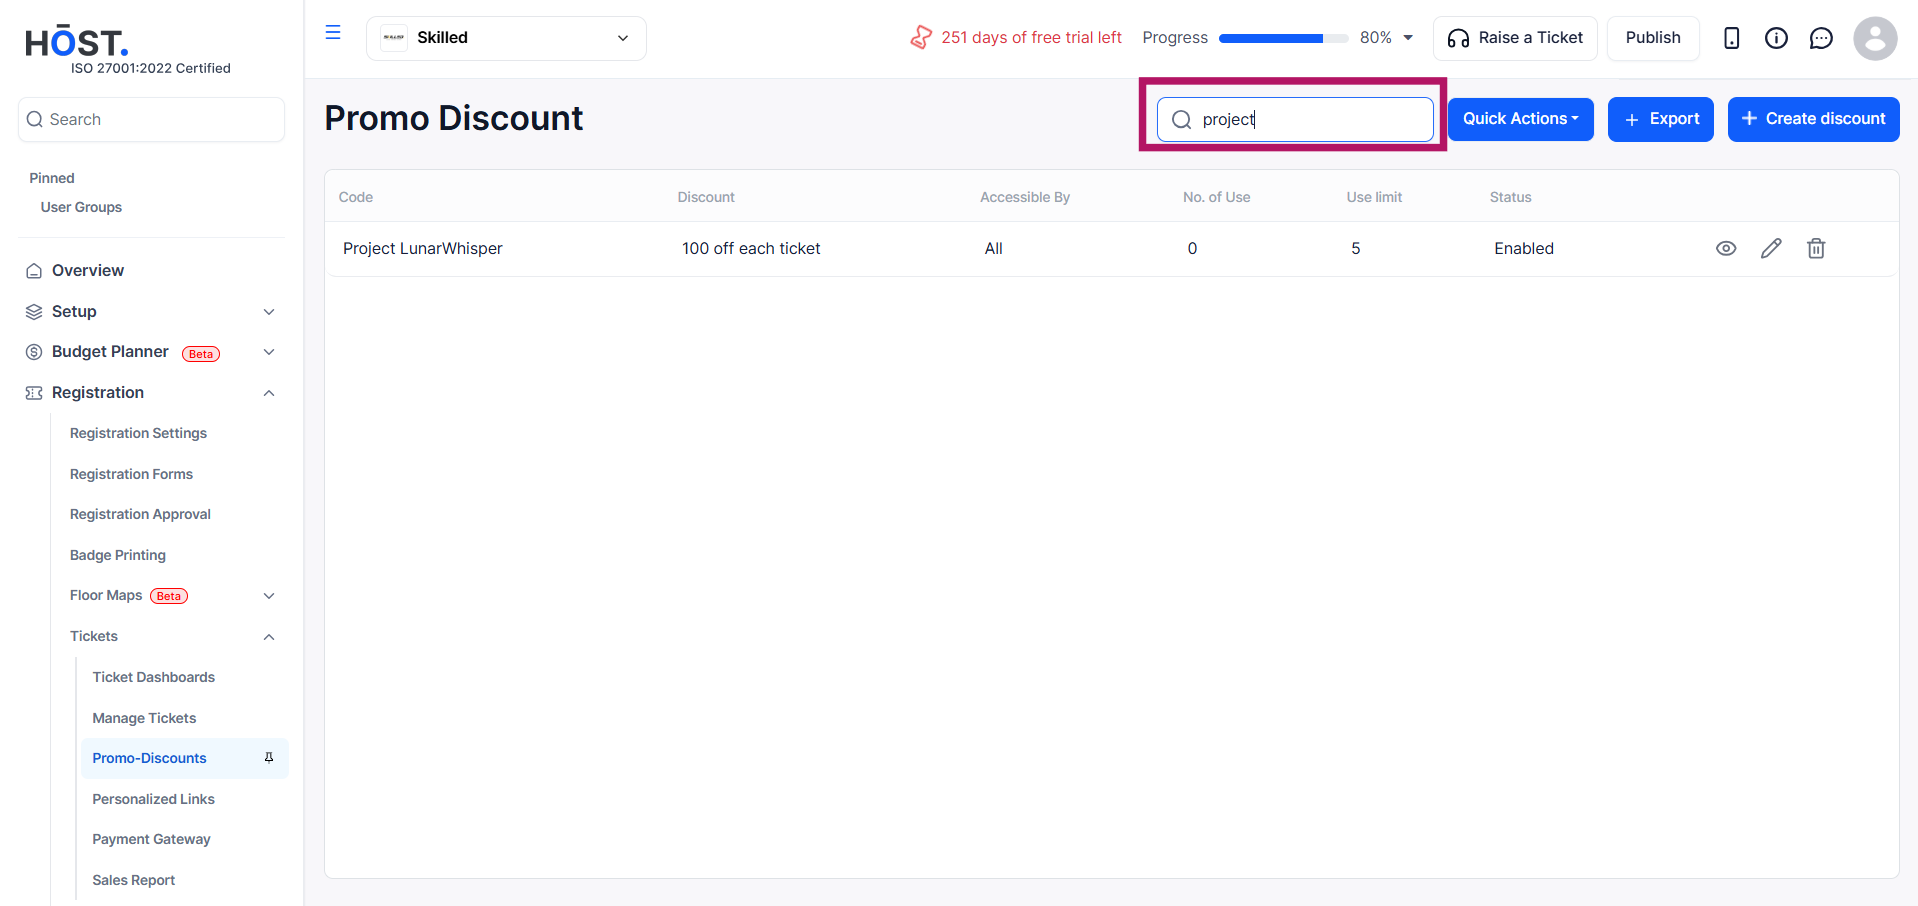Expand the Progress 80% dropdown arrow
This screenshot has height=906, width=1918.
pos(1408,38)
